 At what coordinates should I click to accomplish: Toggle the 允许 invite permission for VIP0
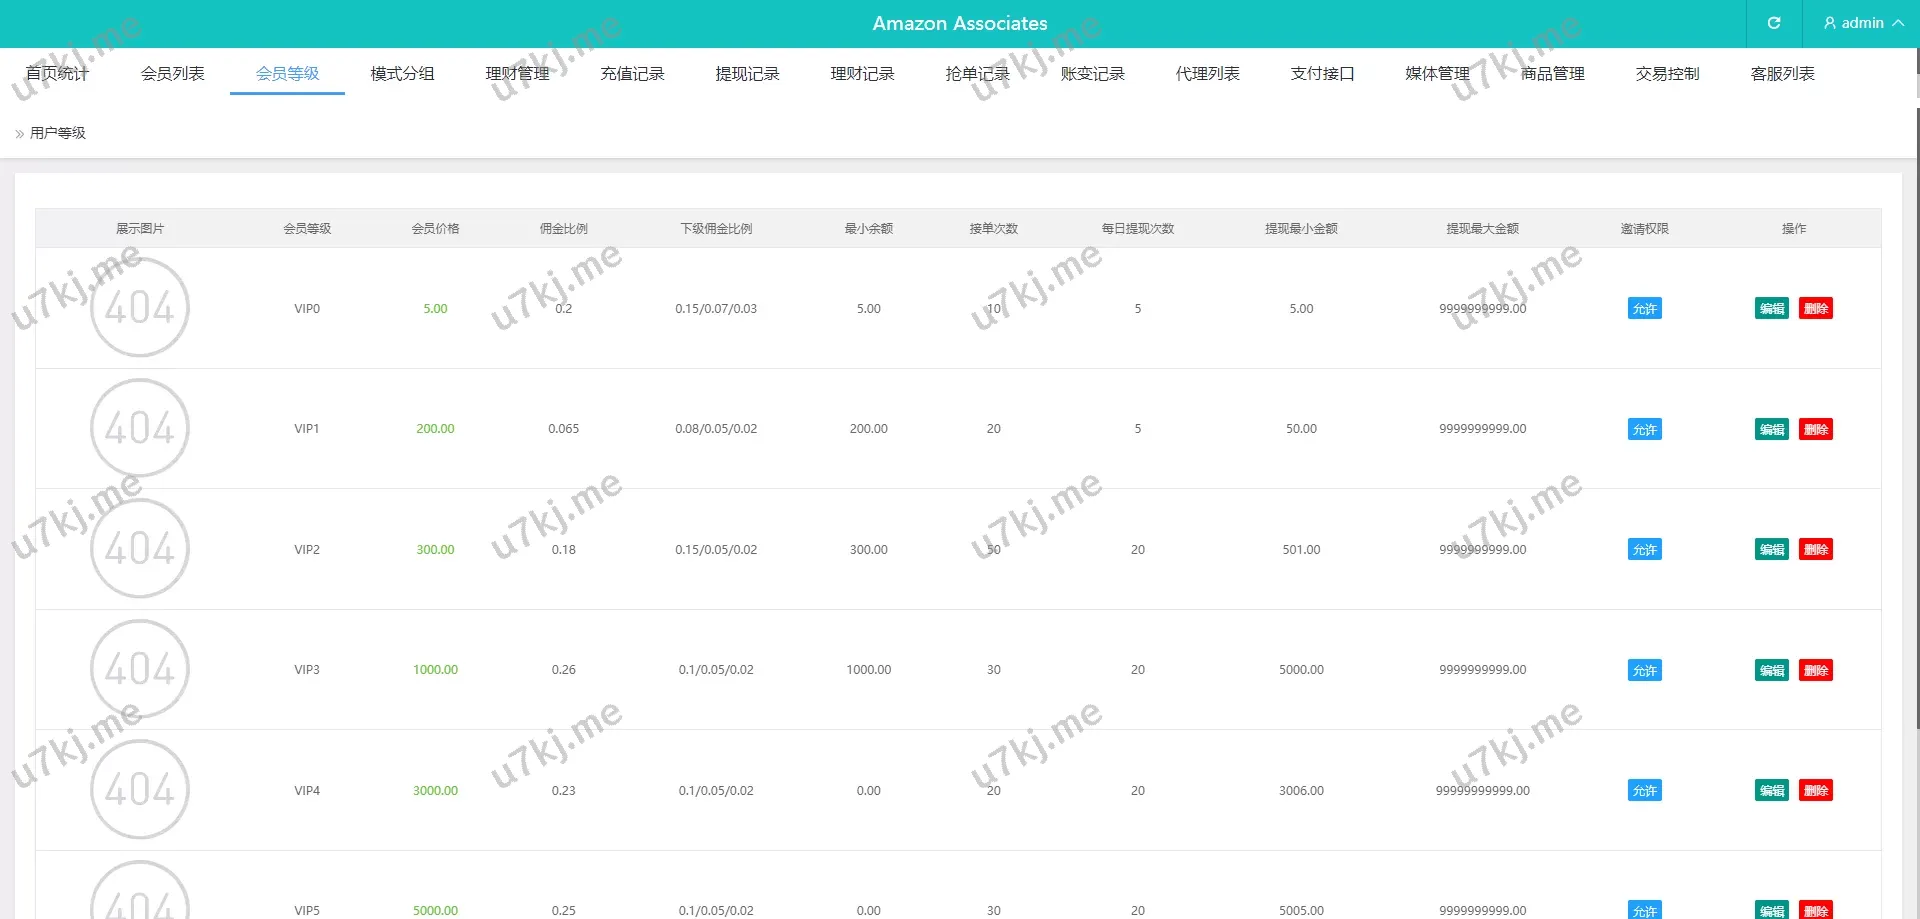(x=1644, y=309)
